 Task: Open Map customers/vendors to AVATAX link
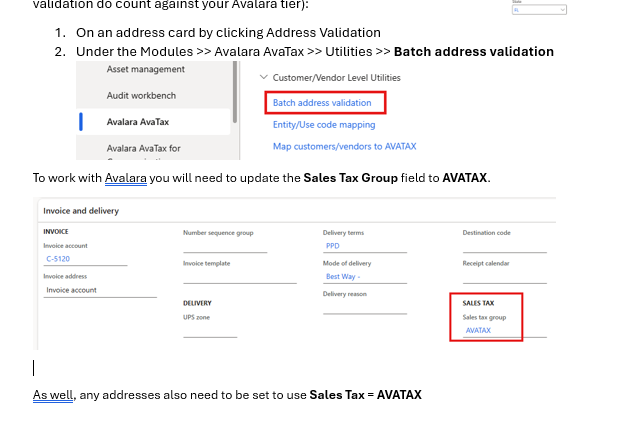pos(344,146)
